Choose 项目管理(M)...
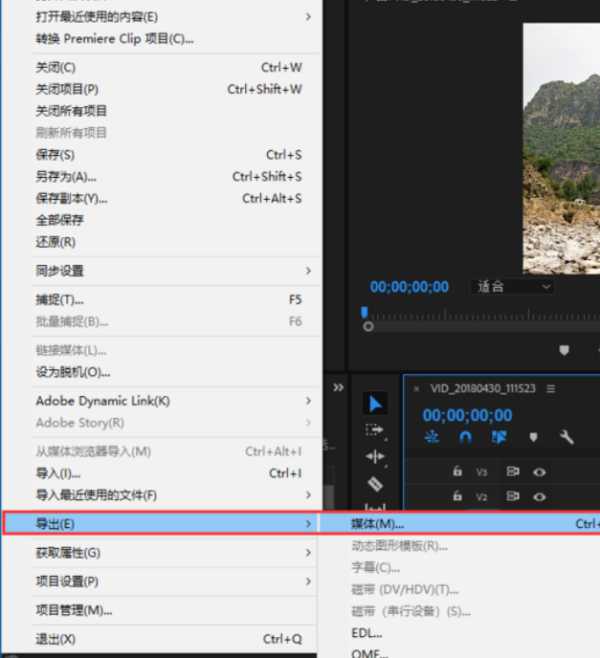Viewport: 600px width, 658px height. [175, 610]
